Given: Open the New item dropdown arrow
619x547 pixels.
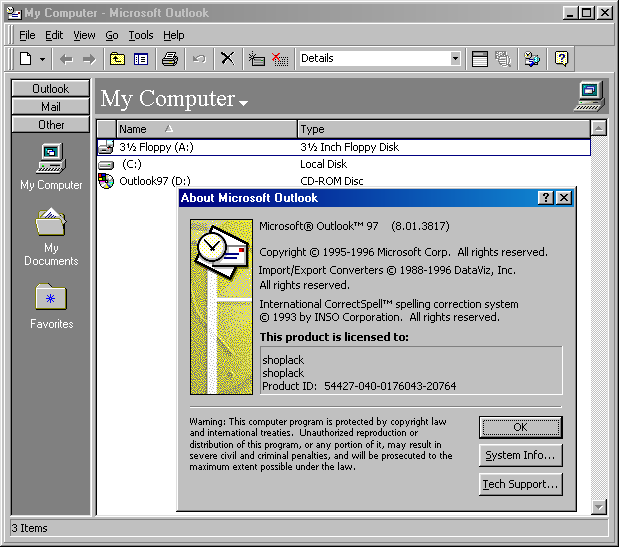Looking at the screenshot, I should point(42,59).
